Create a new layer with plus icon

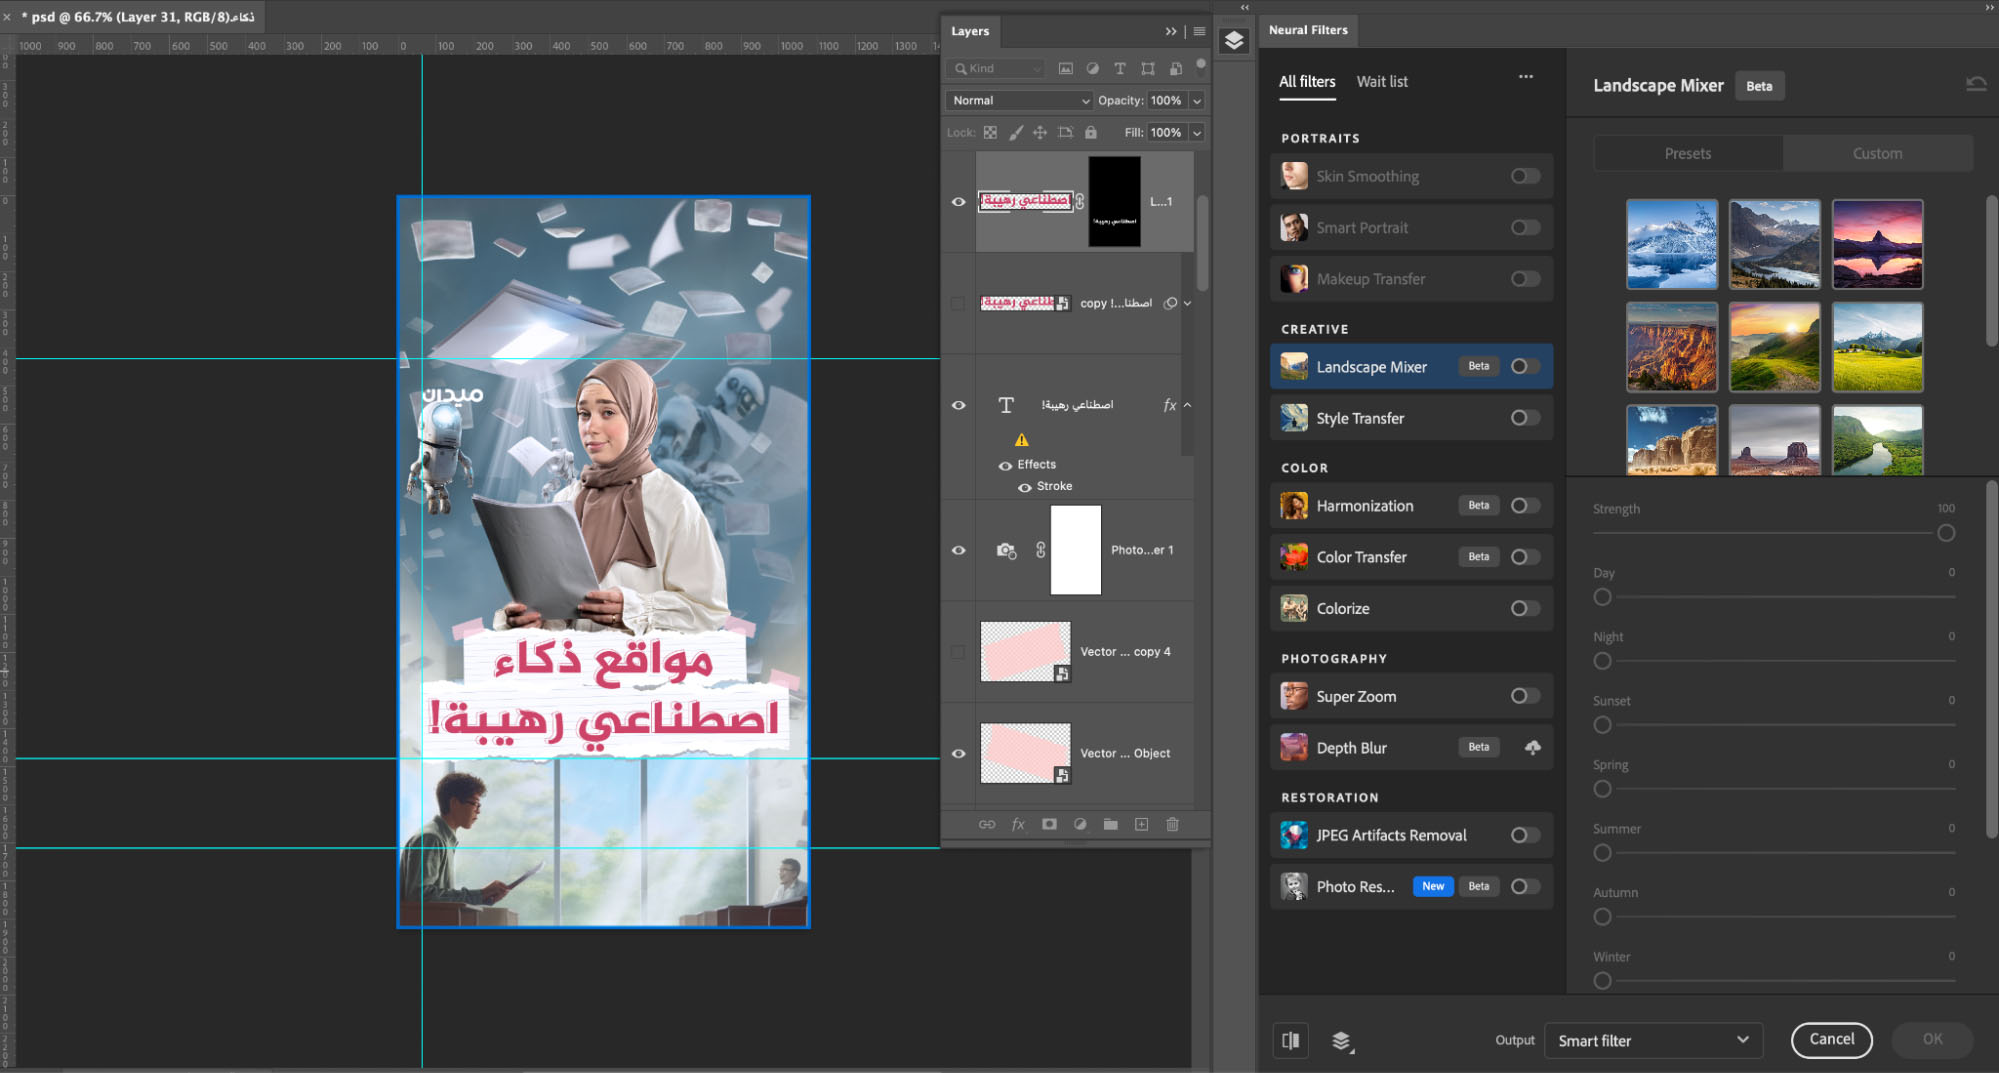1141,824
